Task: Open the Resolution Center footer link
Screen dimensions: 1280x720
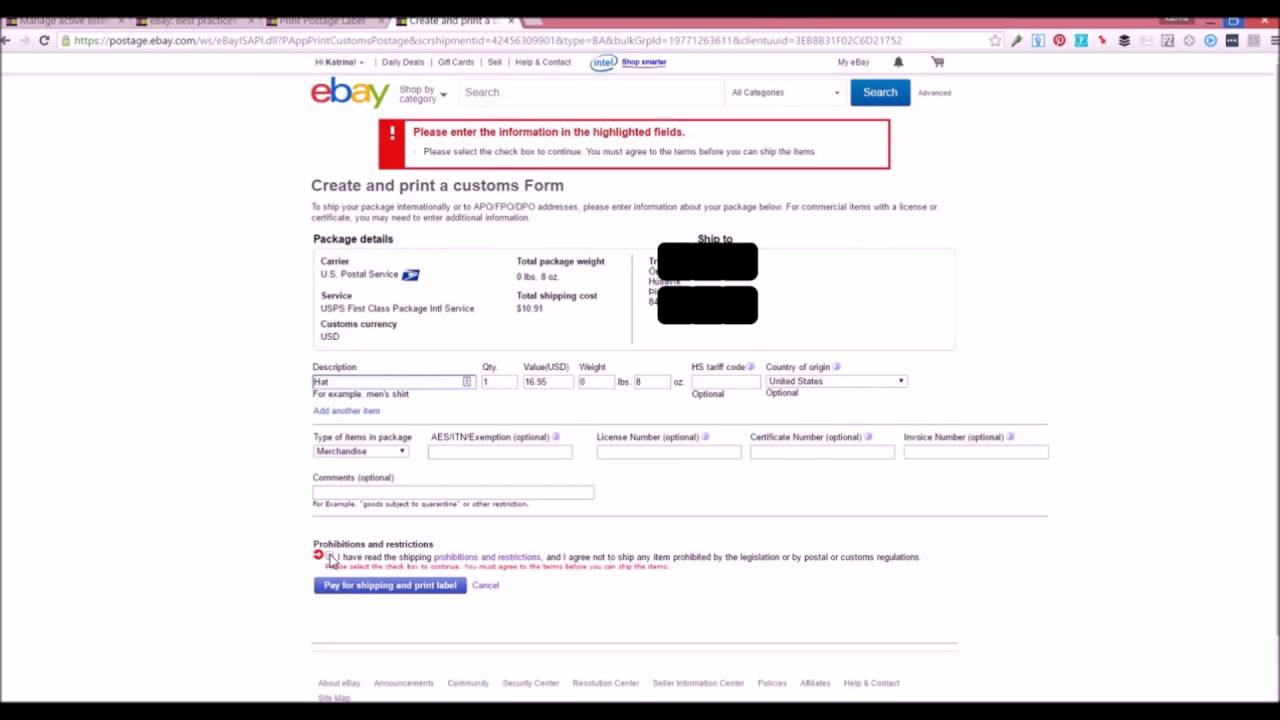Action: (x=606, y=683)
